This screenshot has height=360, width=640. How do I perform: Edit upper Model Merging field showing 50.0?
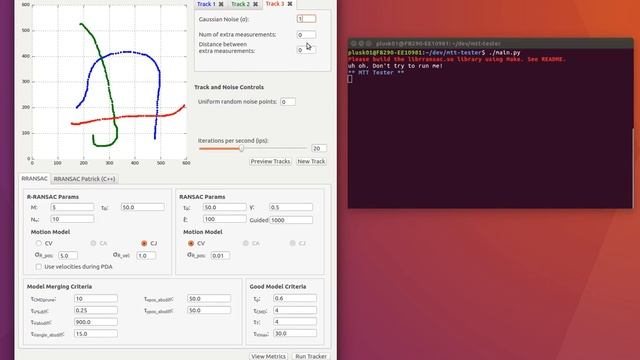pos(209,299)
